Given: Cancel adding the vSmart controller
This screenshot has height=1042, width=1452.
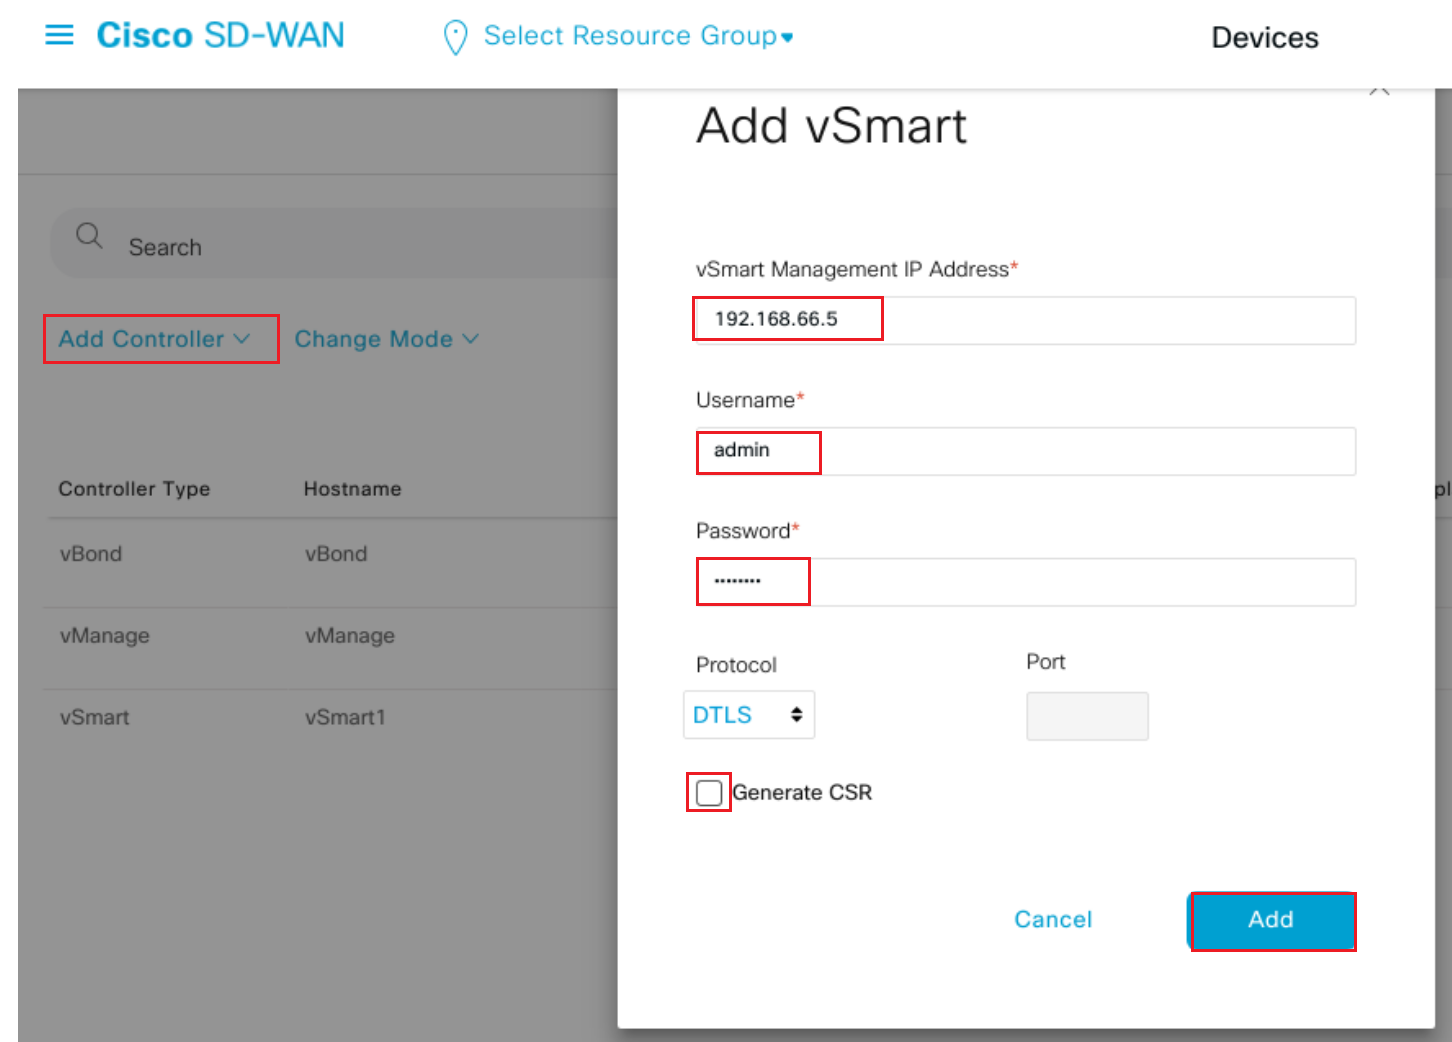Looking at the screenshot, I should 1053,920.
